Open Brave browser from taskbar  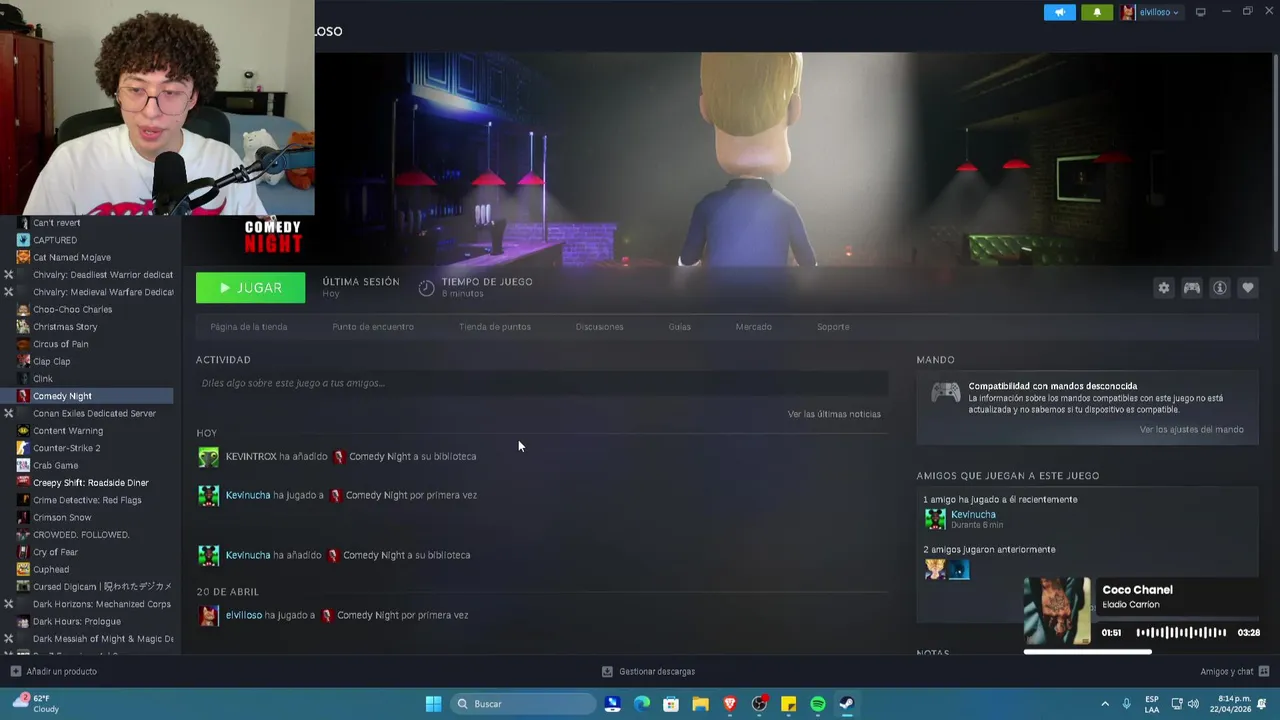[730, 704]
